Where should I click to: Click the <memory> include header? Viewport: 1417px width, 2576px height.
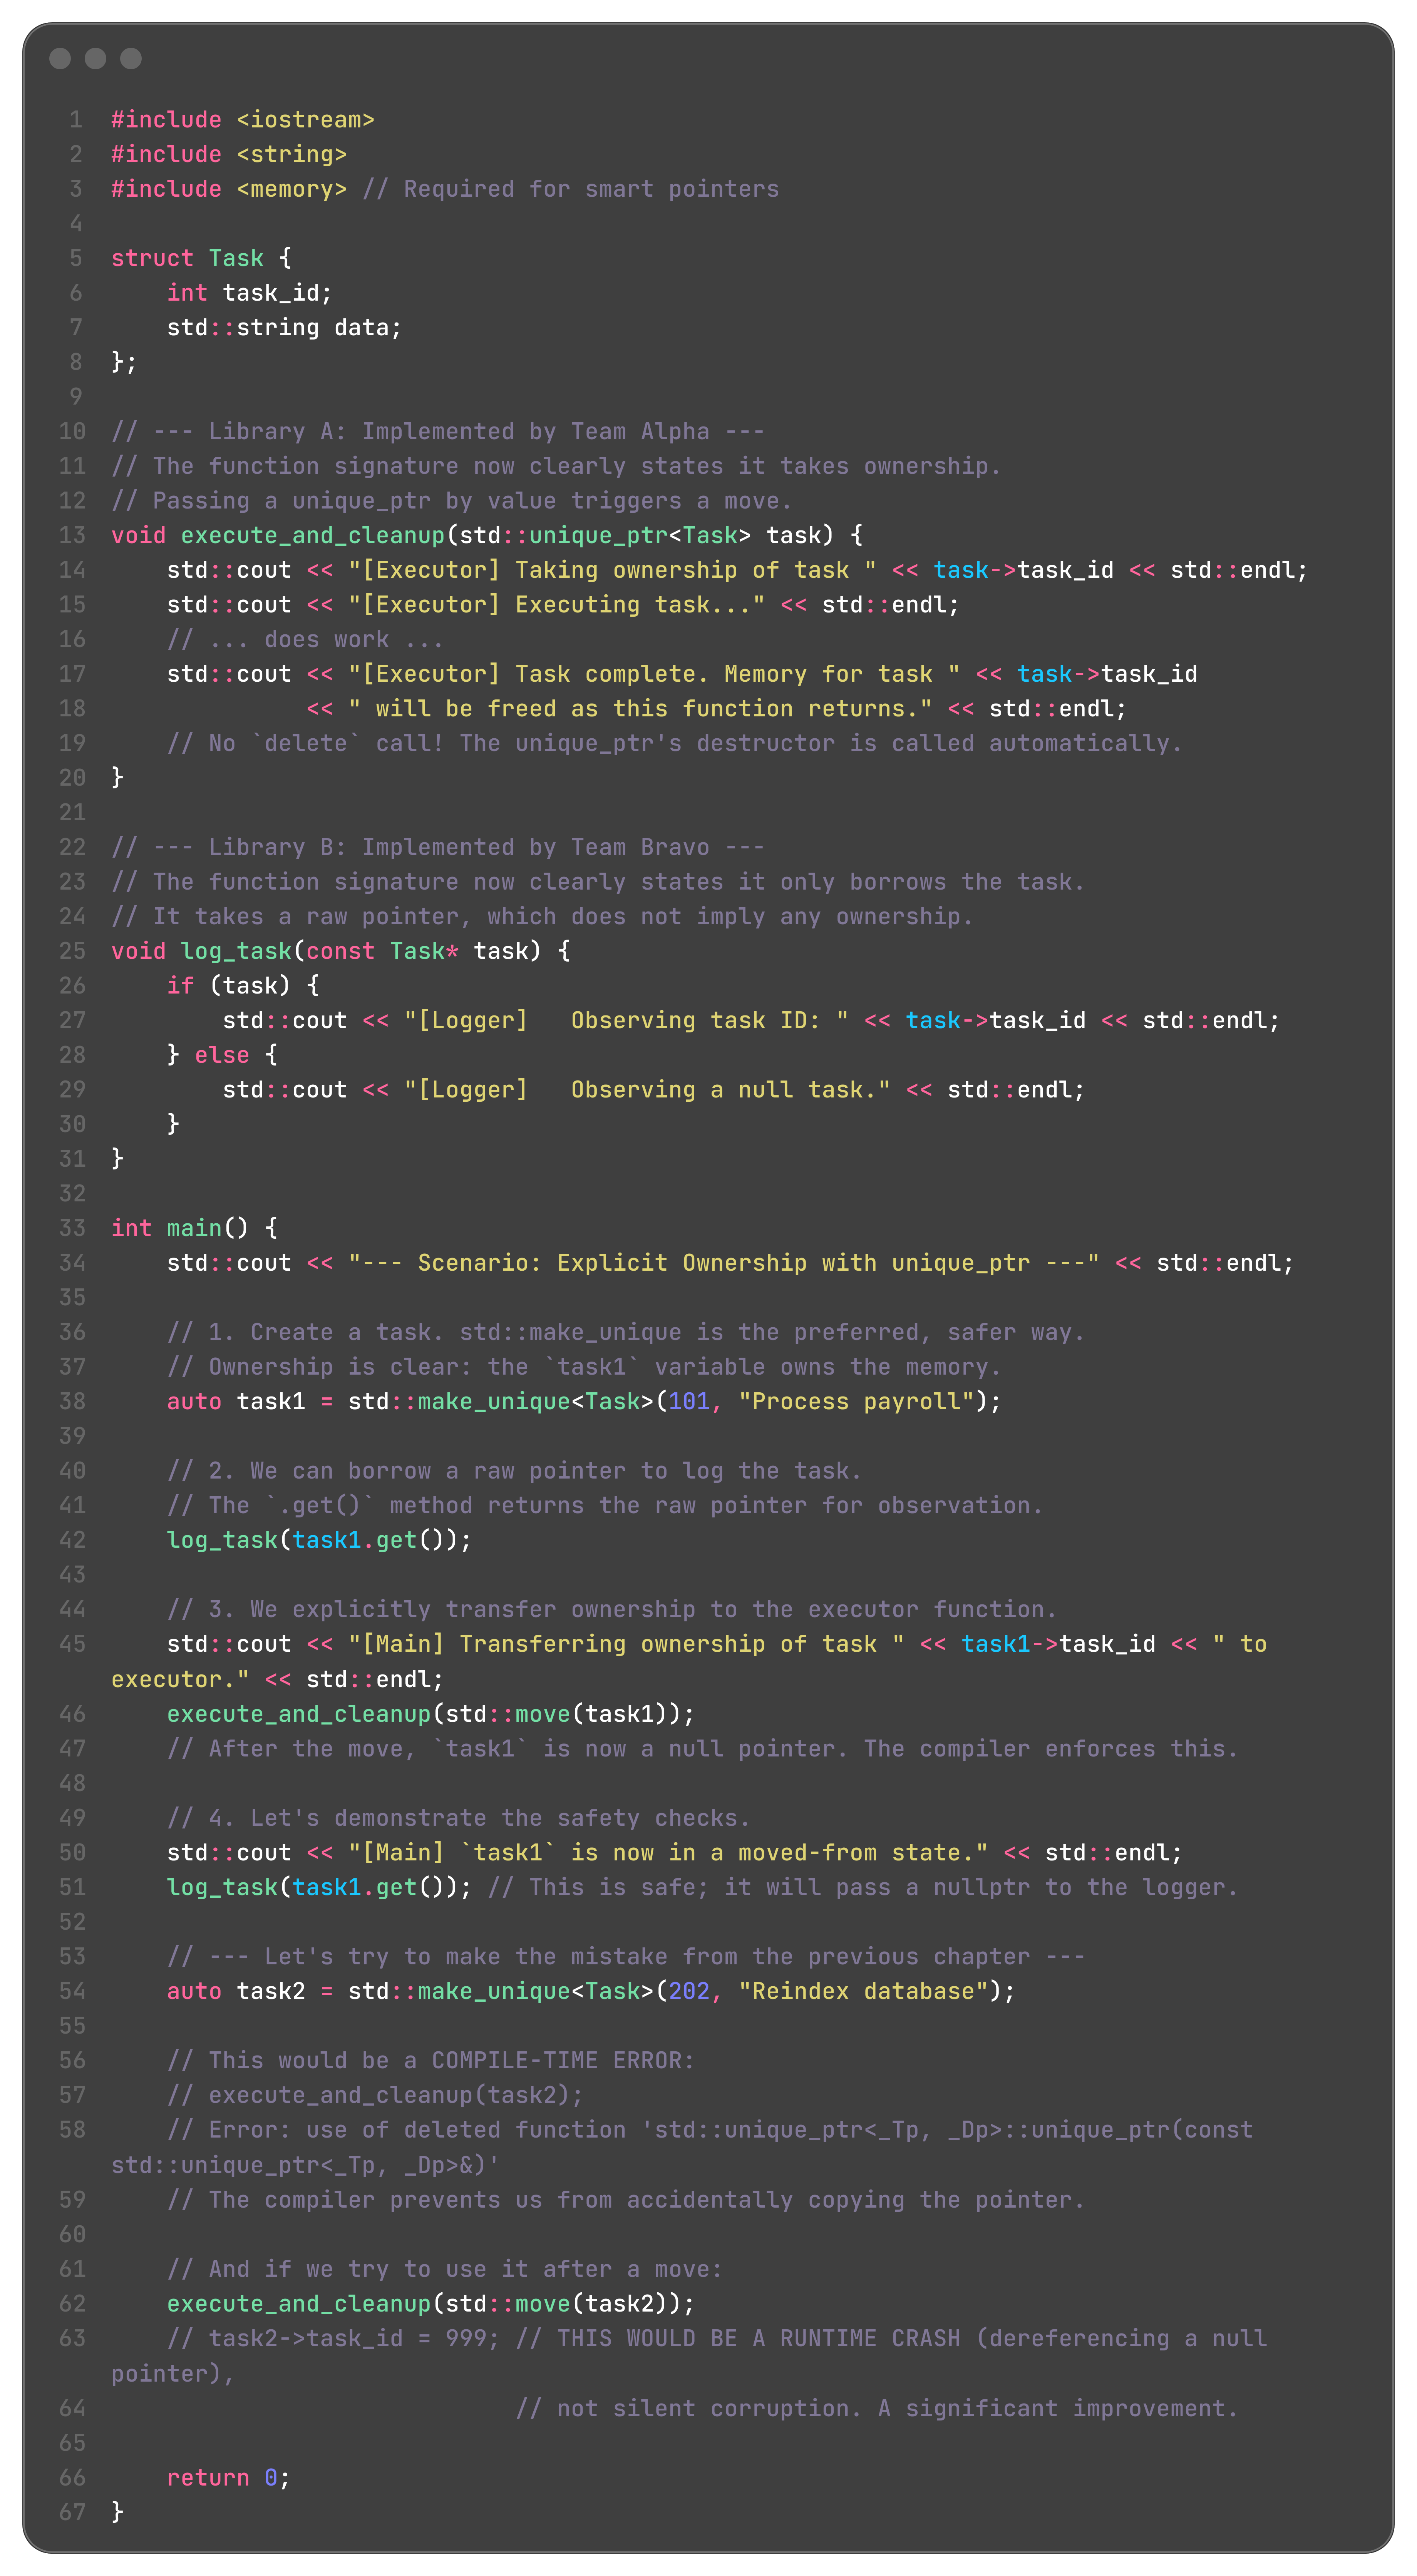click(x=291, y=189)
